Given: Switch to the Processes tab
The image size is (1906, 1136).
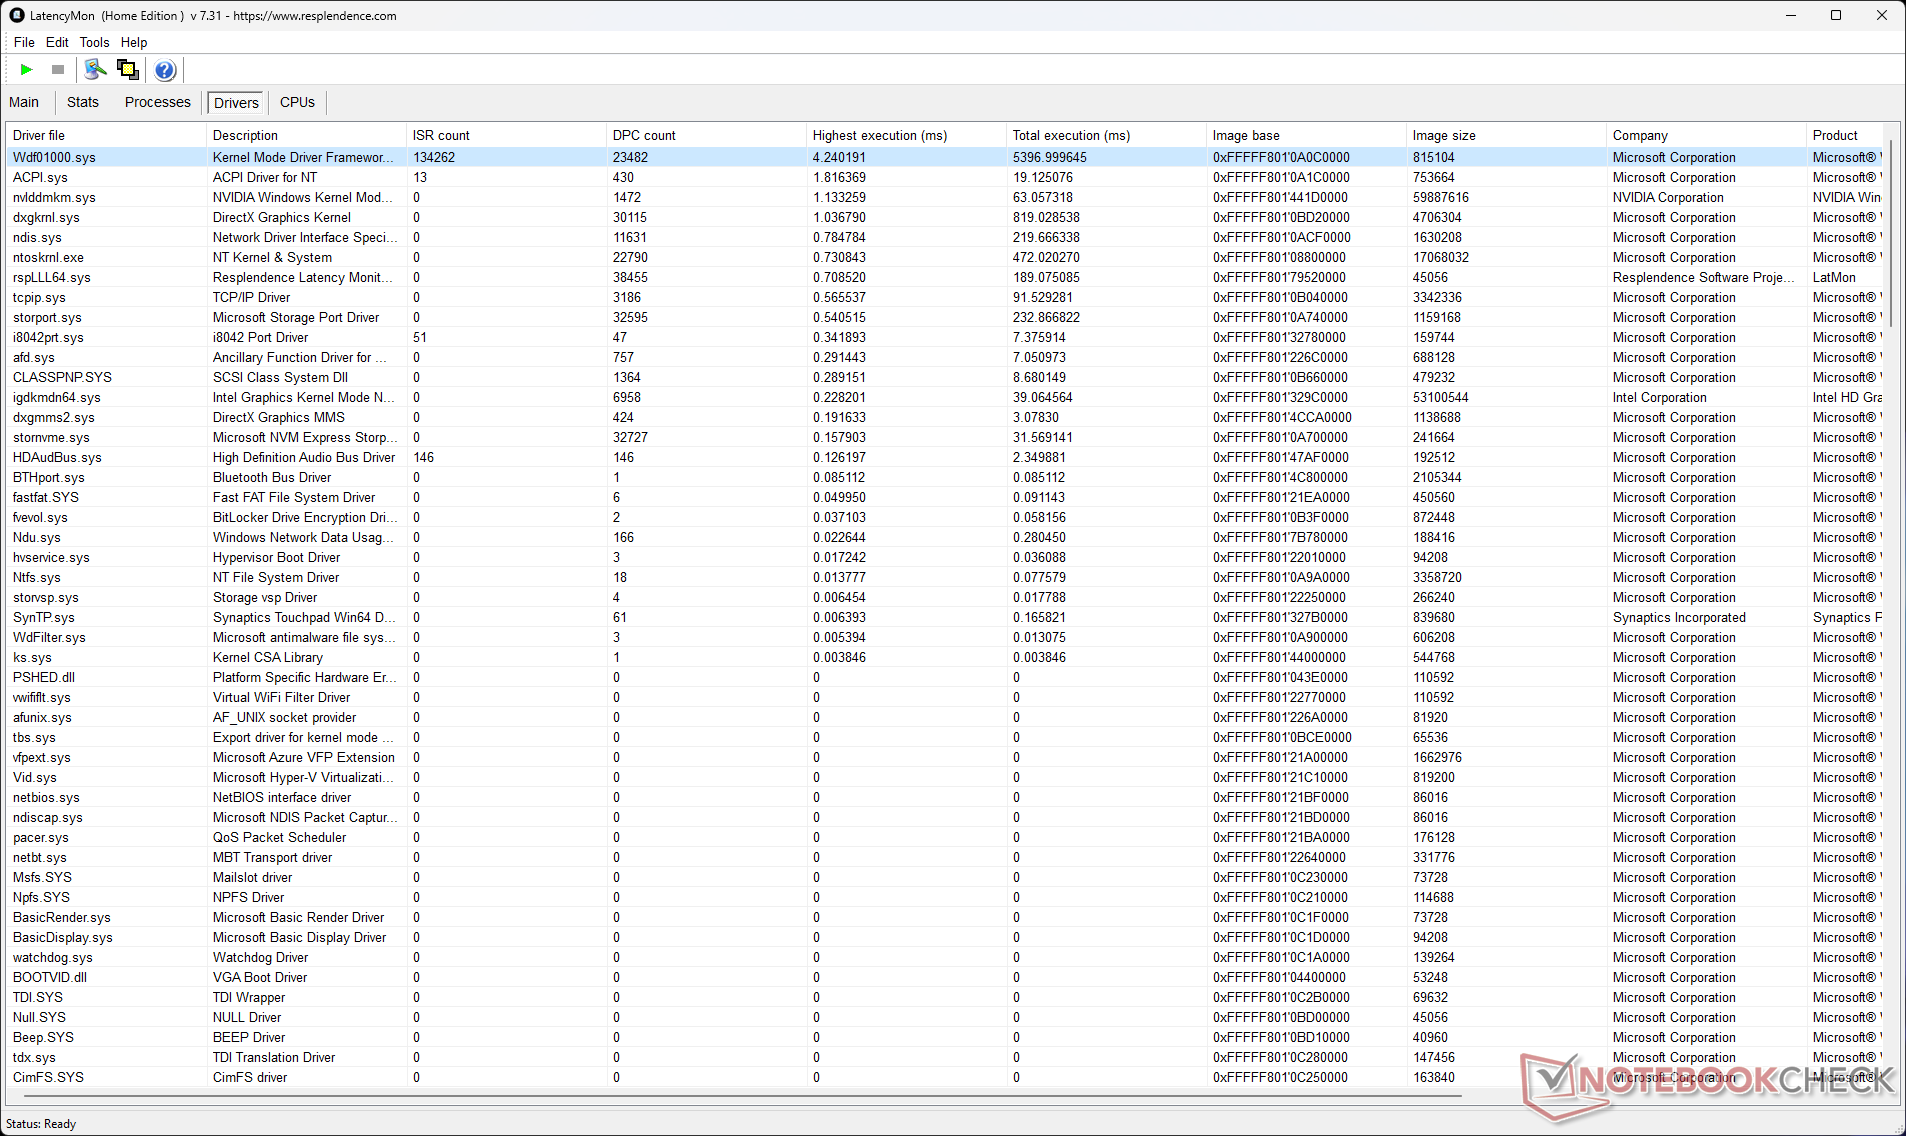Looking at the screenshot, I should coord(158,102).
